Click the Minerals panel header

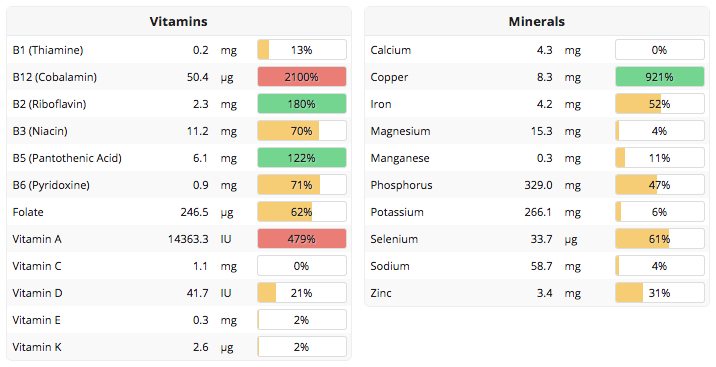coord(537,21)
